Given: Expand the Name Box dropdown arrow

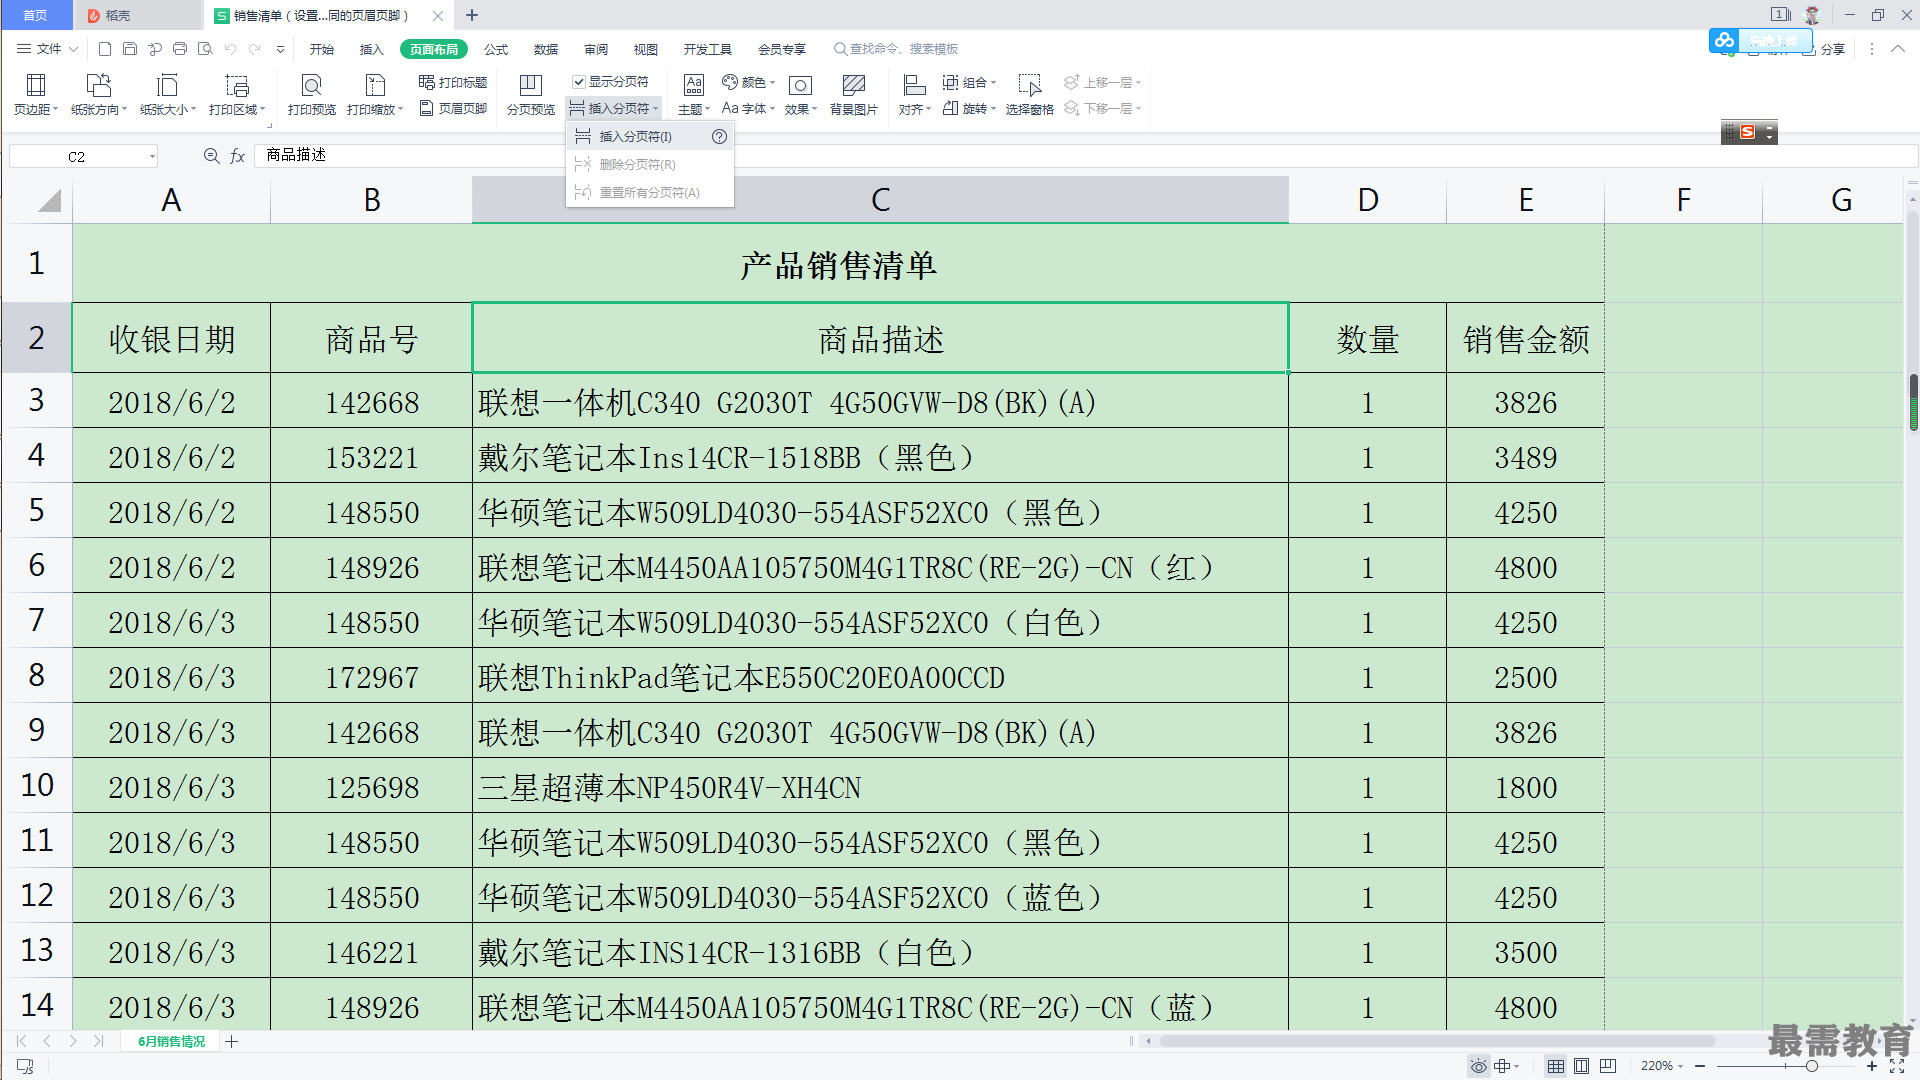Looking at the screenshot, I should [x=152, y=156].
